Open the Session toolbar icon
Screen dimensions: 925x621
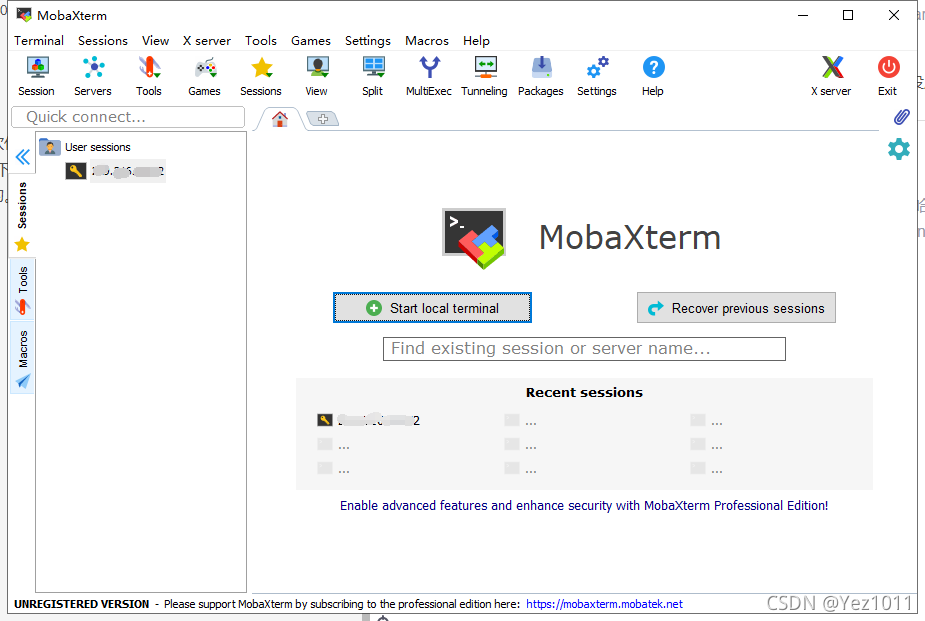pos(37,76)
